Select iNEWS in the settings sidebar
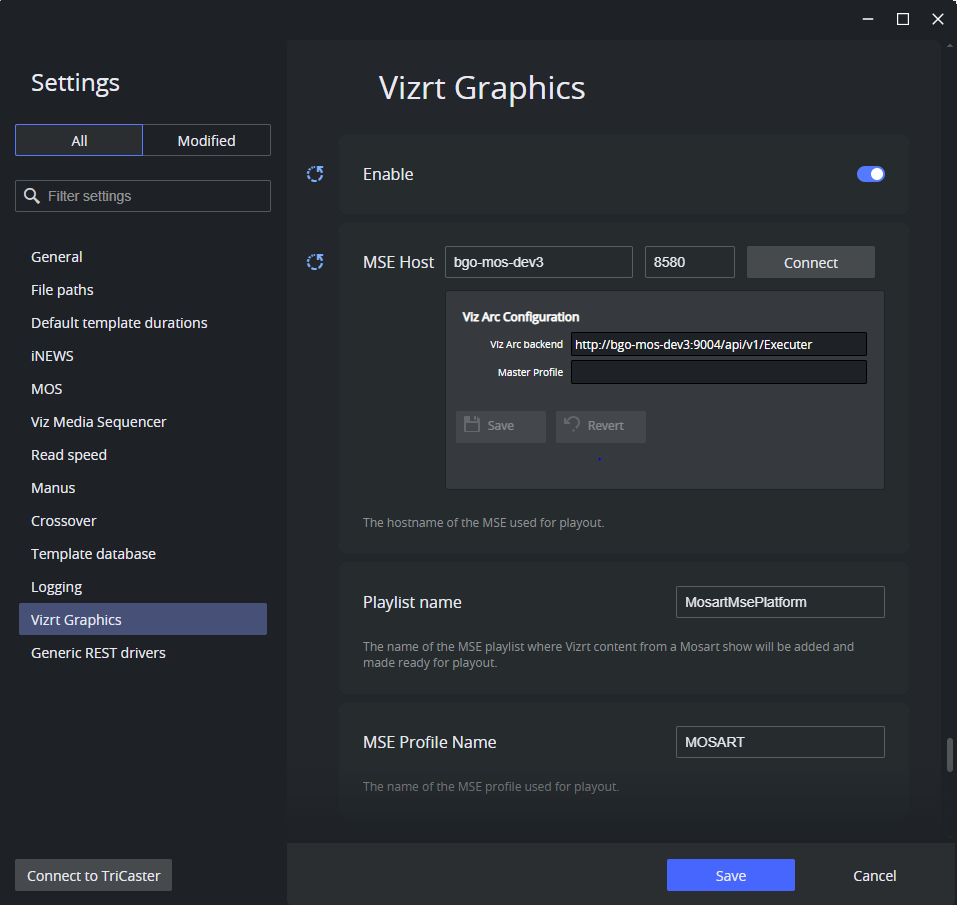 click(52, 355)
